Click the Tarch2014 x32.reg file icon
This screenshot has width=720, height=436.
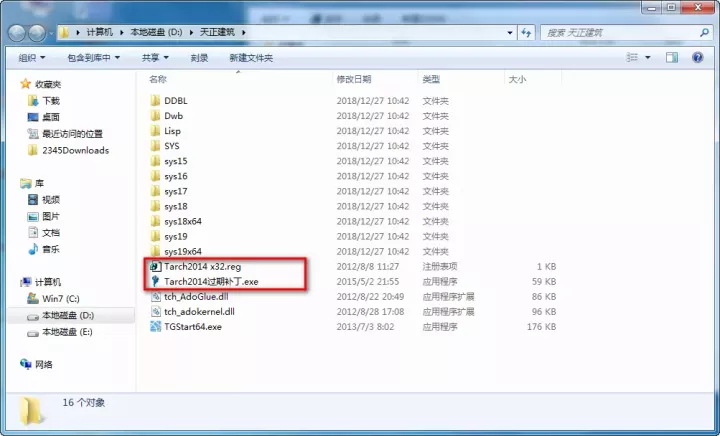click(x=155, y=267)
